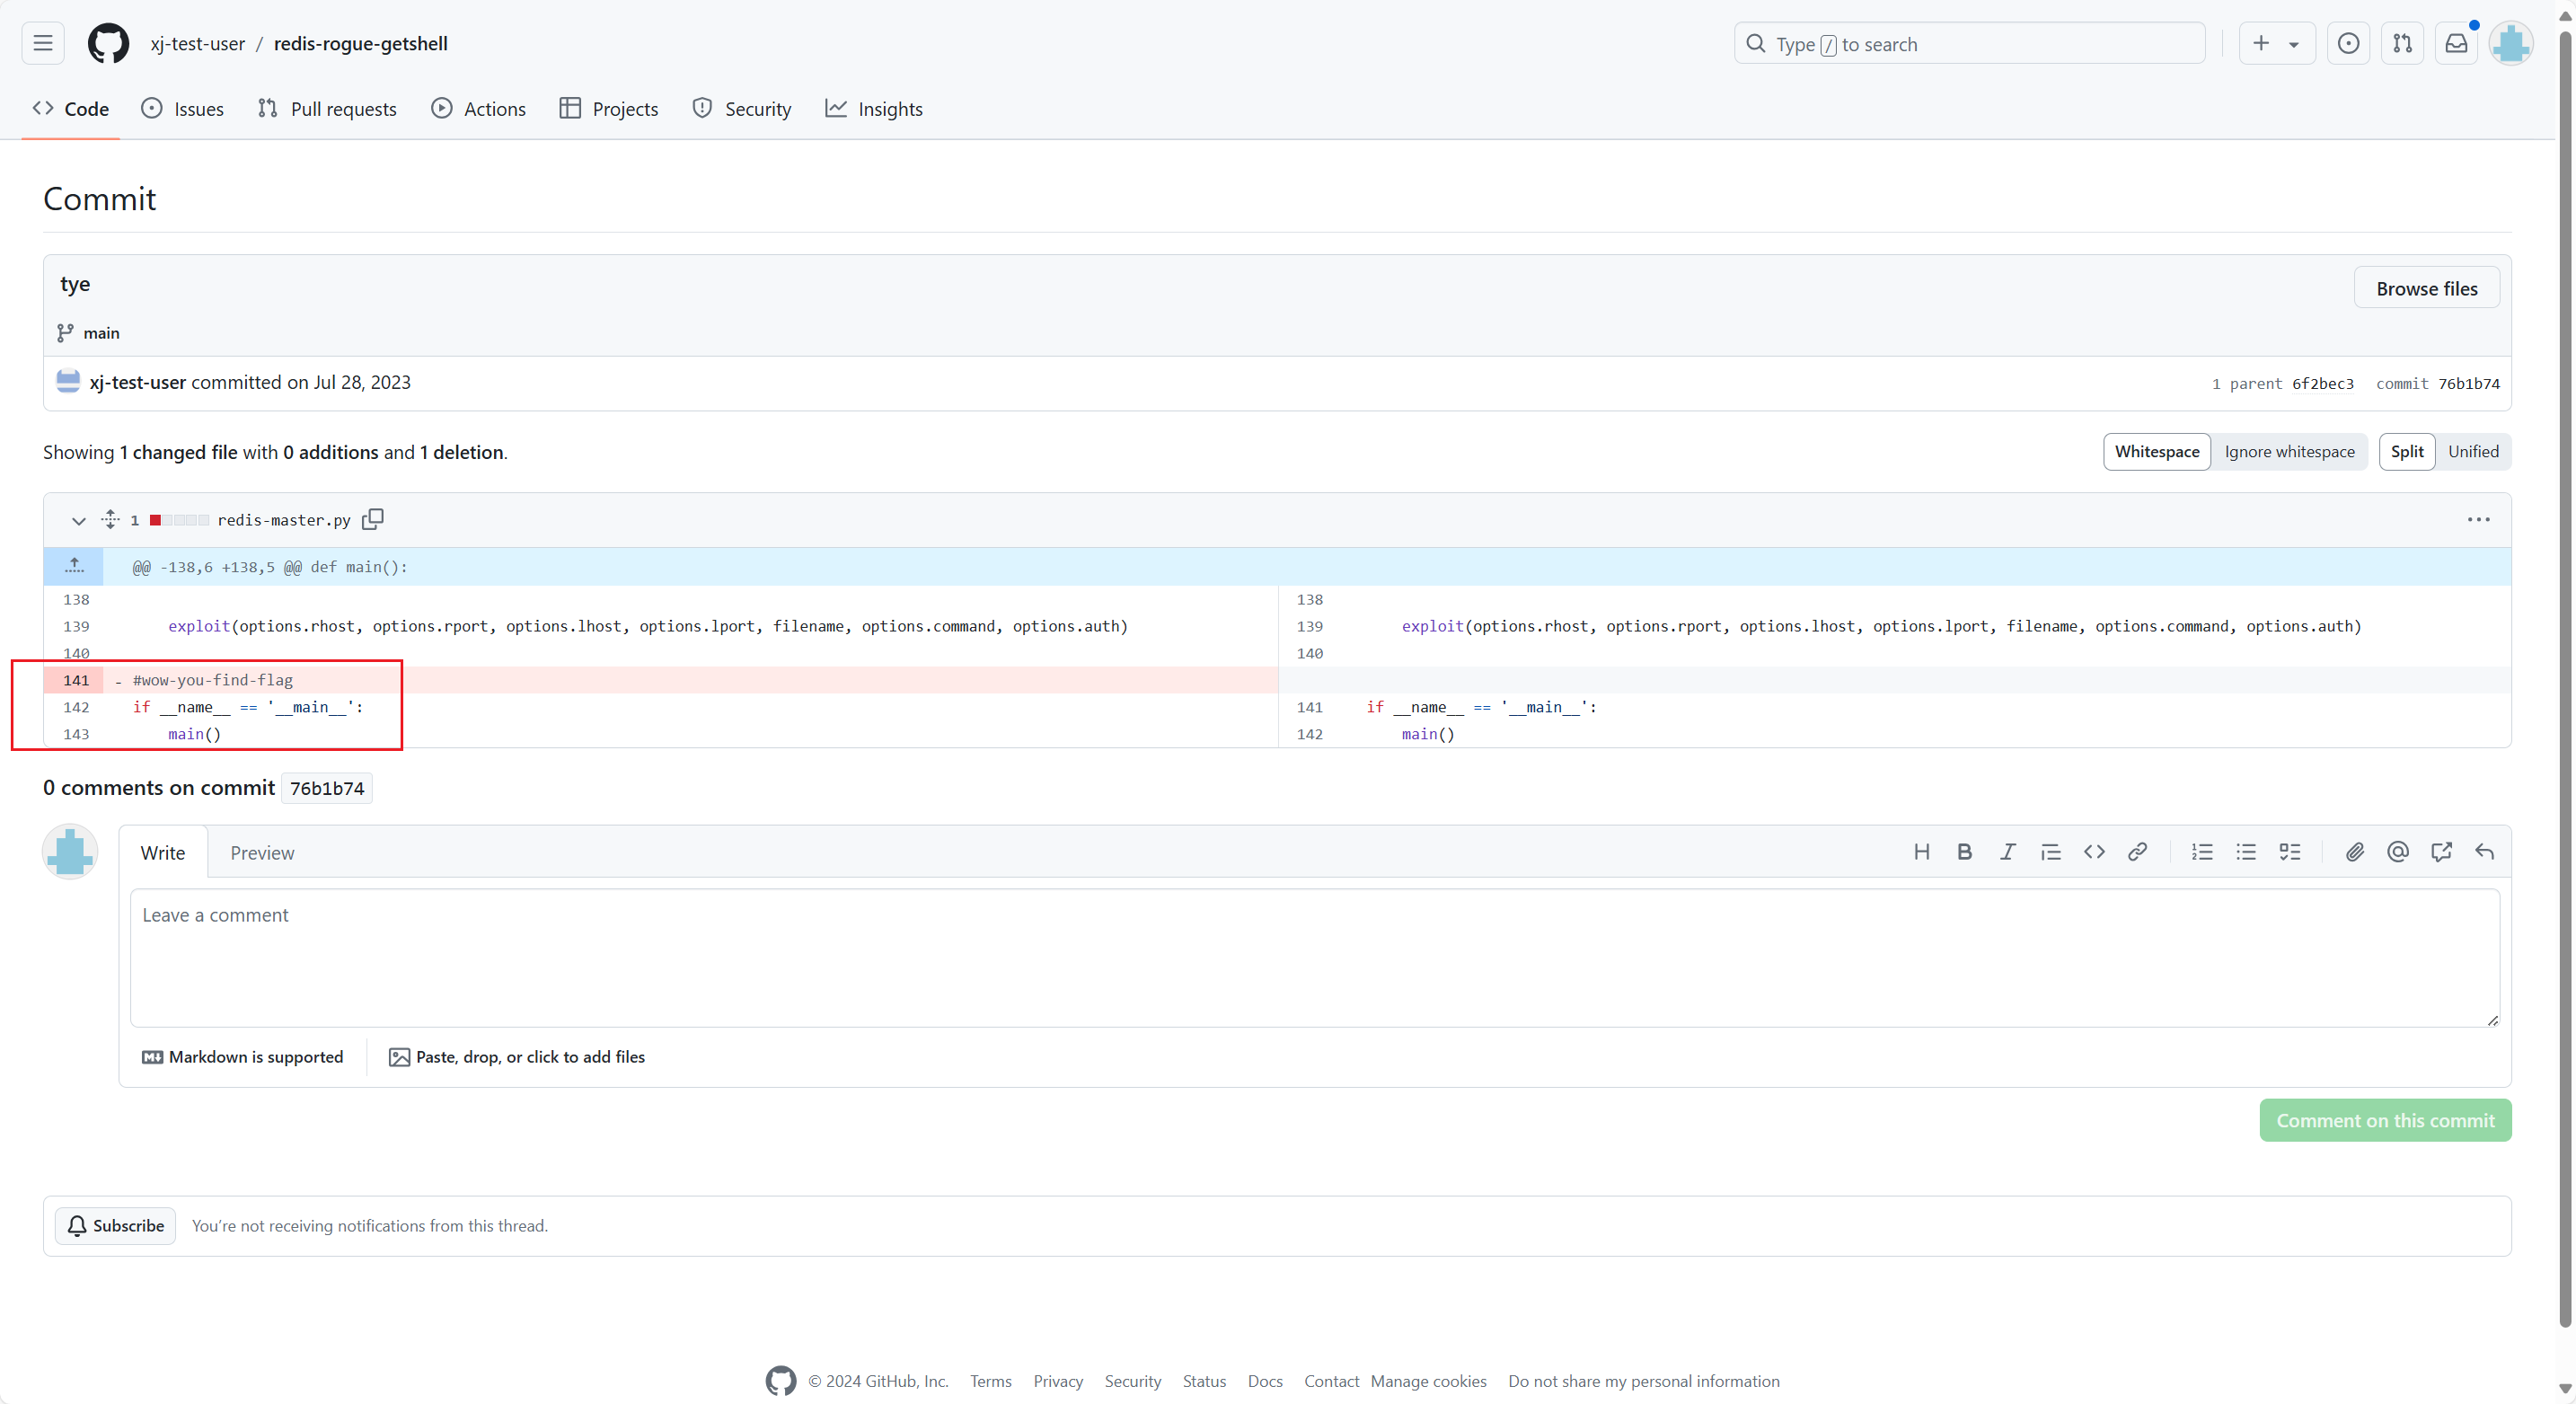The image size is (2576, 1404).
Task: Open the Pull requests tab
Action: [x=327, y=109]
